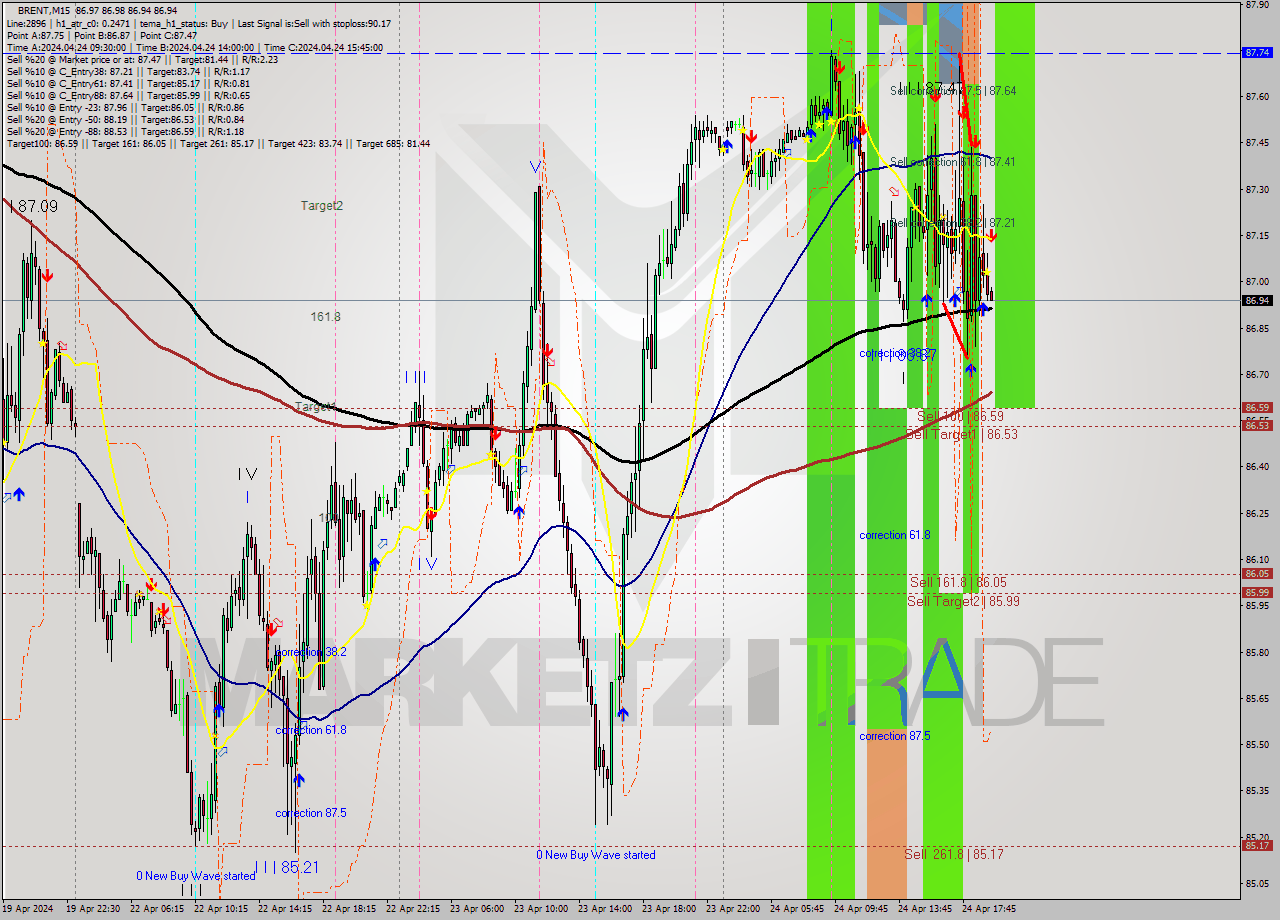Click '23 Apr 18:00' on the time axis
Viewport: 1280px width, 920px height.
coord(670,909)
